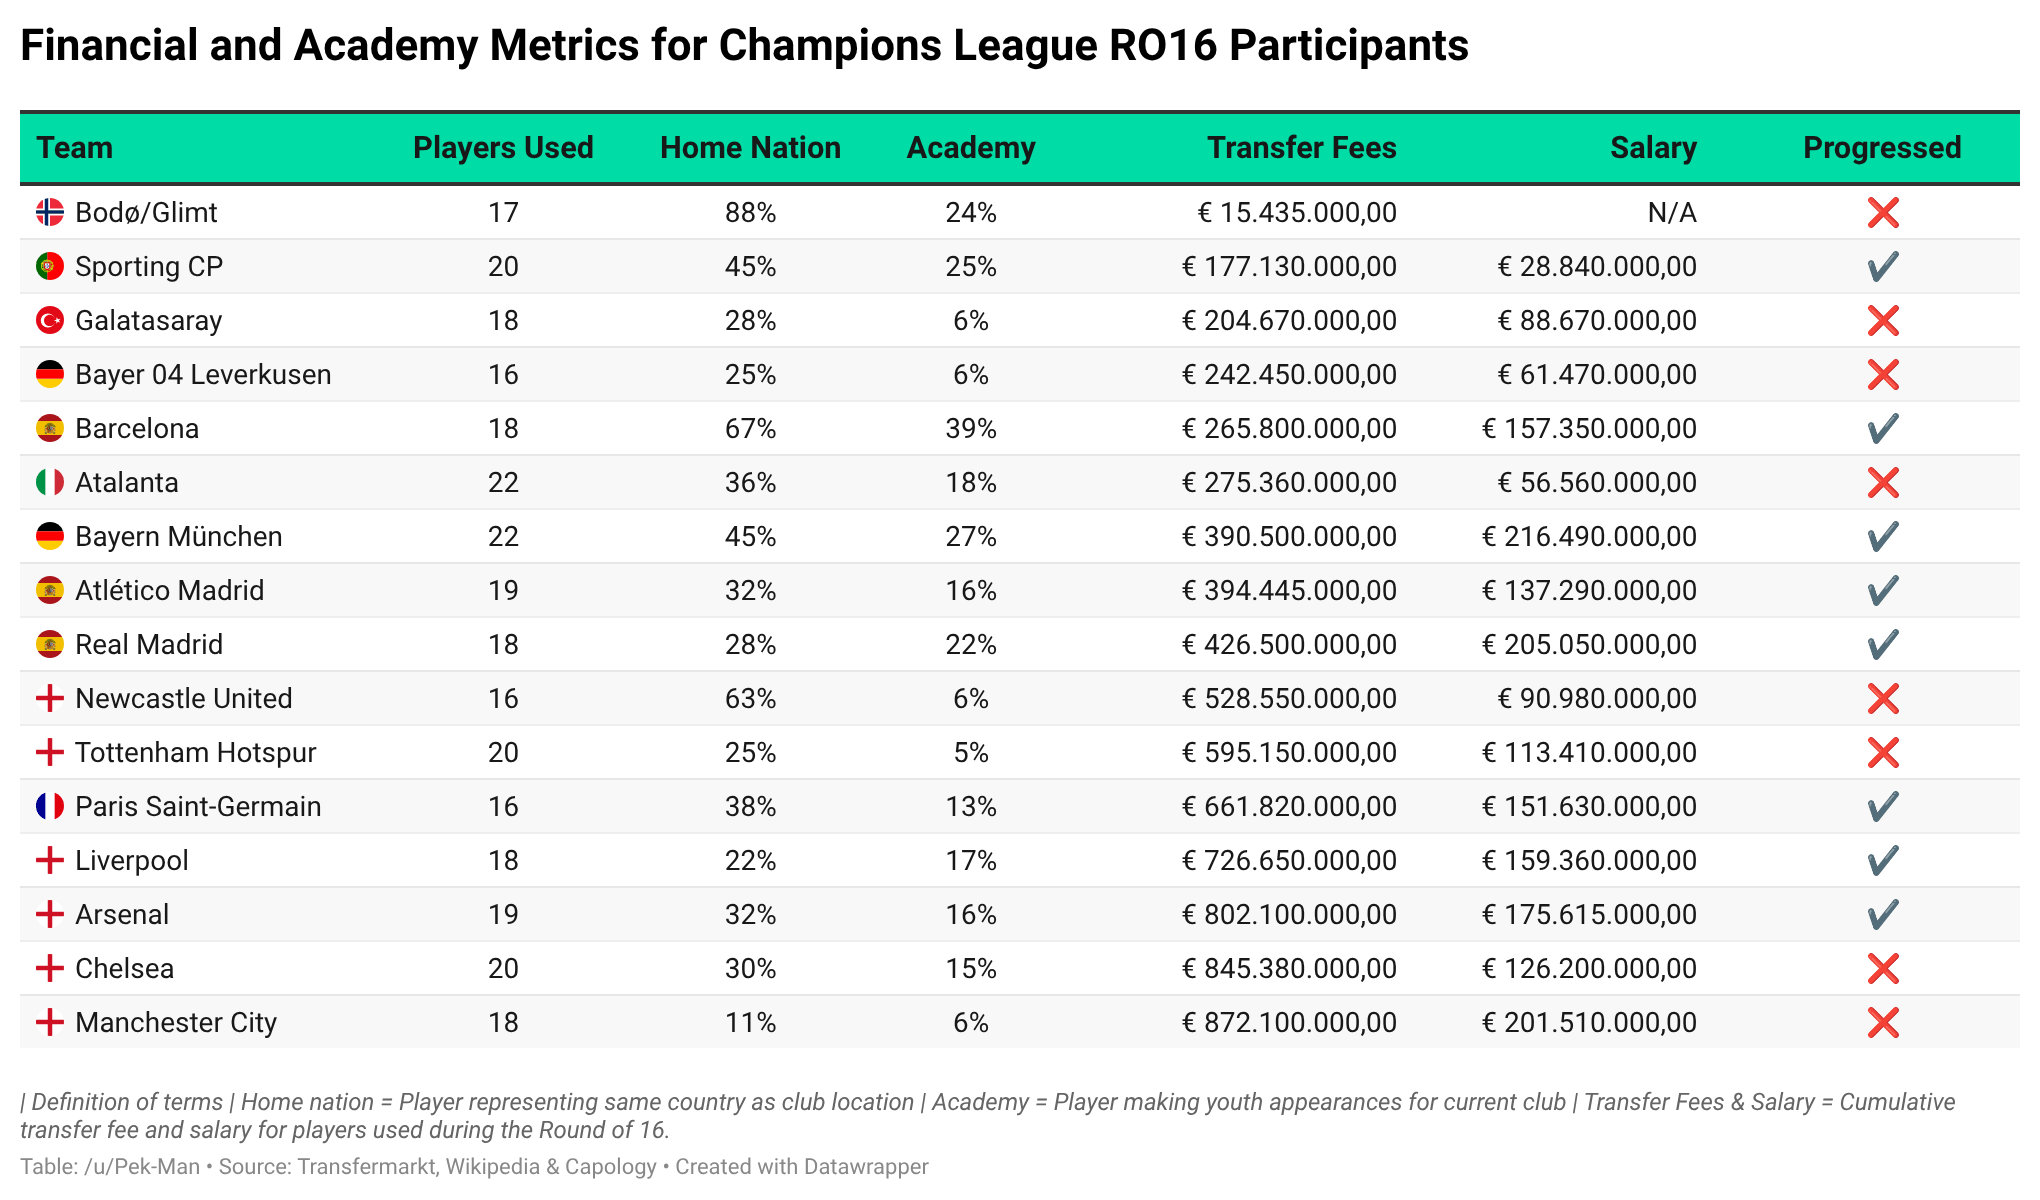The image size is (2040, 1200).
Task: Click the Liverpool transfer fees value
Action: coord(1289,860)
